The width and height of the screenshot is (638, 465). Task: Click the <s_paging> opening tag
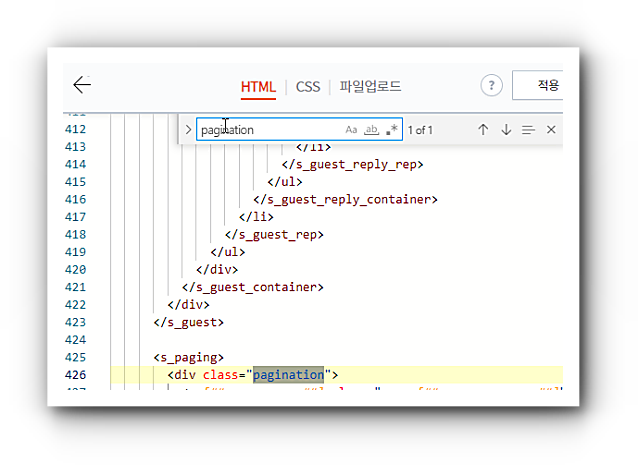click(189, 358)
